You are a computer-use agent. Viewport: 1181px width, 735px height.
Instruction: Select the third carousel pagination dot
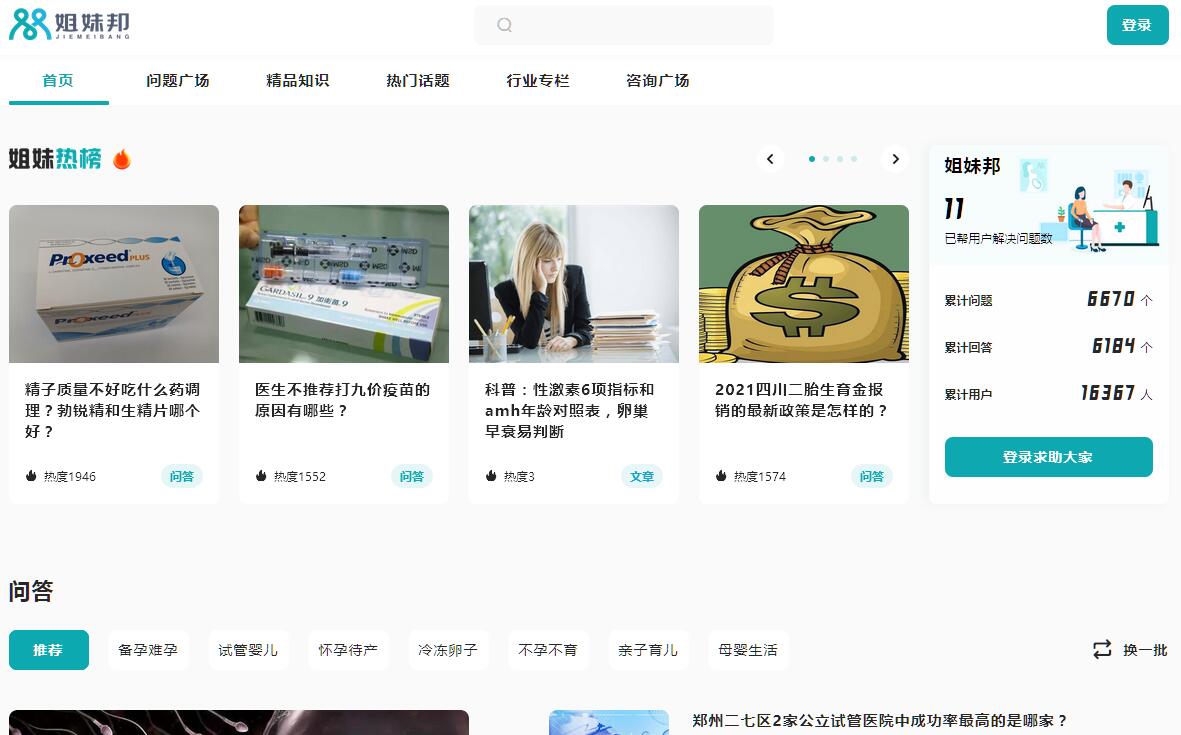click(x=840, y=159)
